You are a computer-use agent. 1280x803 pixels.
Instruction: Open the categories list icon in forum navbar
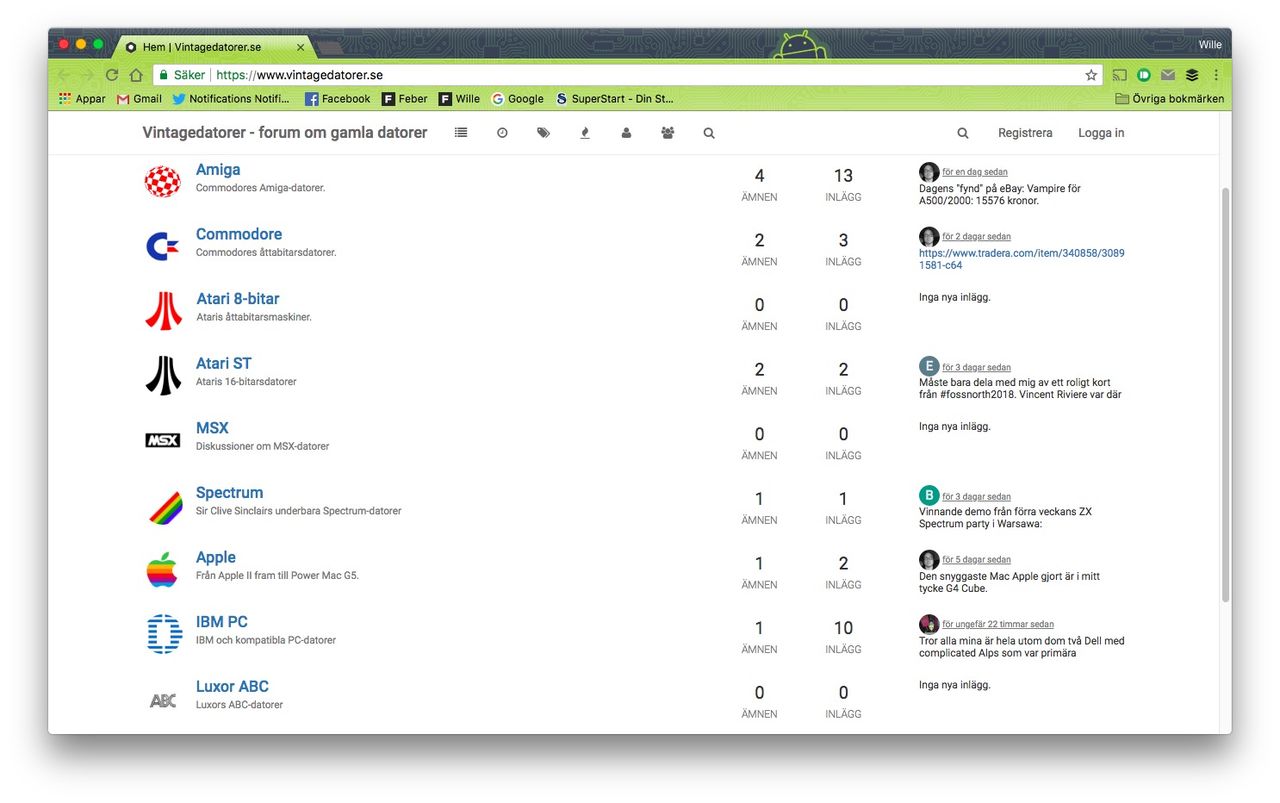(x=460, y=133)
